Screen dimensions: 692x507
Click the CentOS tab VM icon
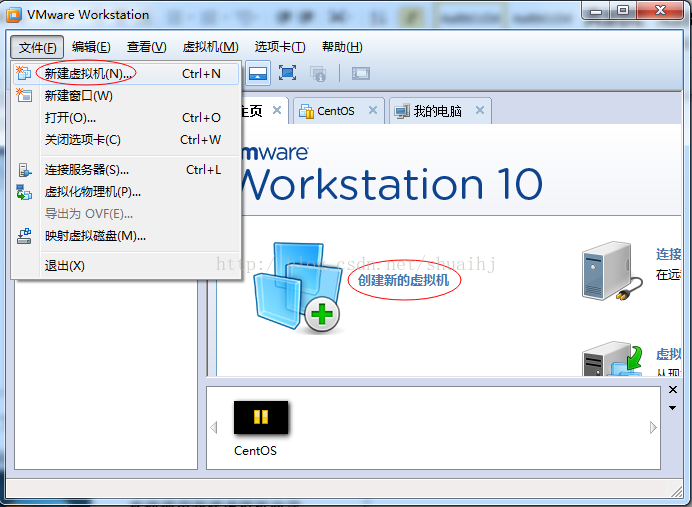point(306,111)
